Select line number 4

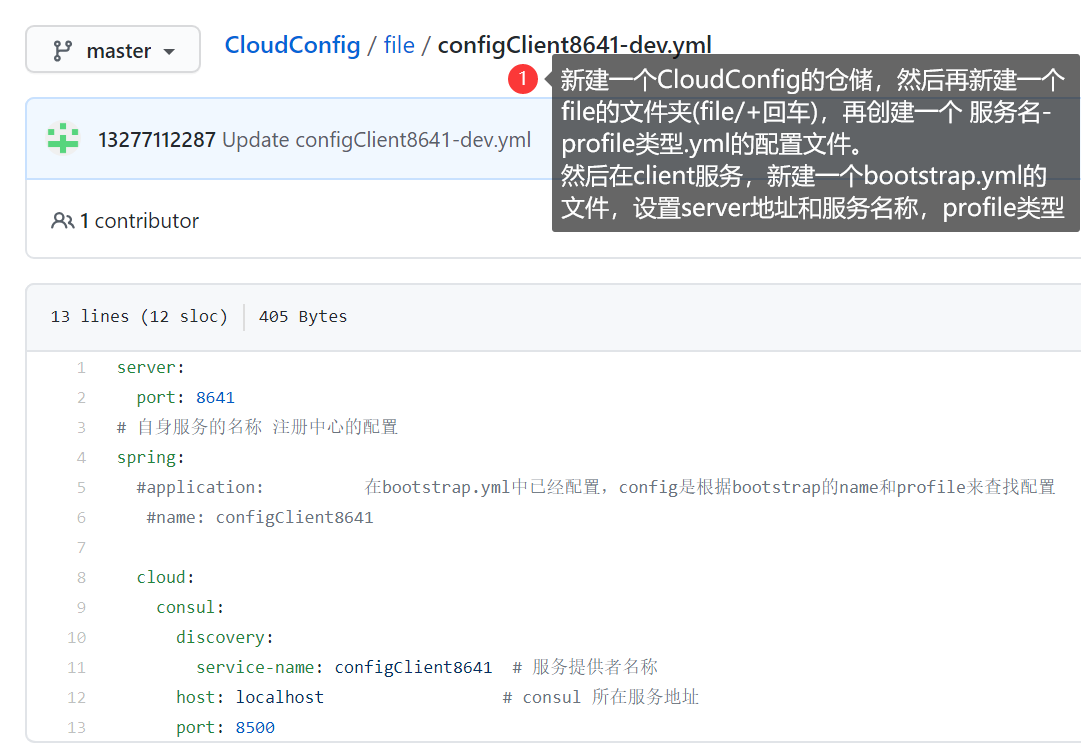tap(81, 458)
